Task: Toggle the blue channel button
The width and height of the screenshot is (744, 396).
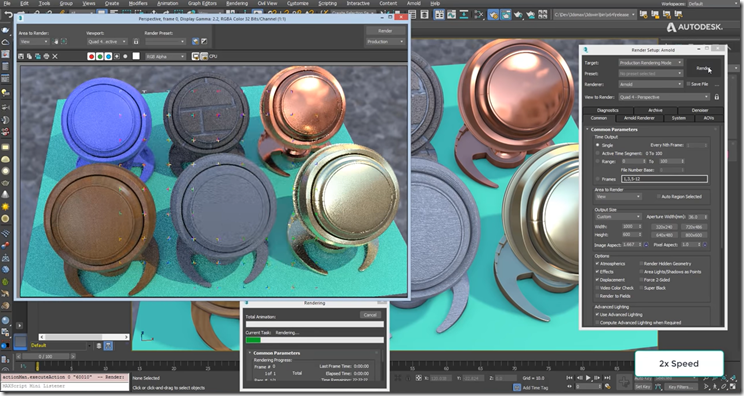Action: point(108,56)
